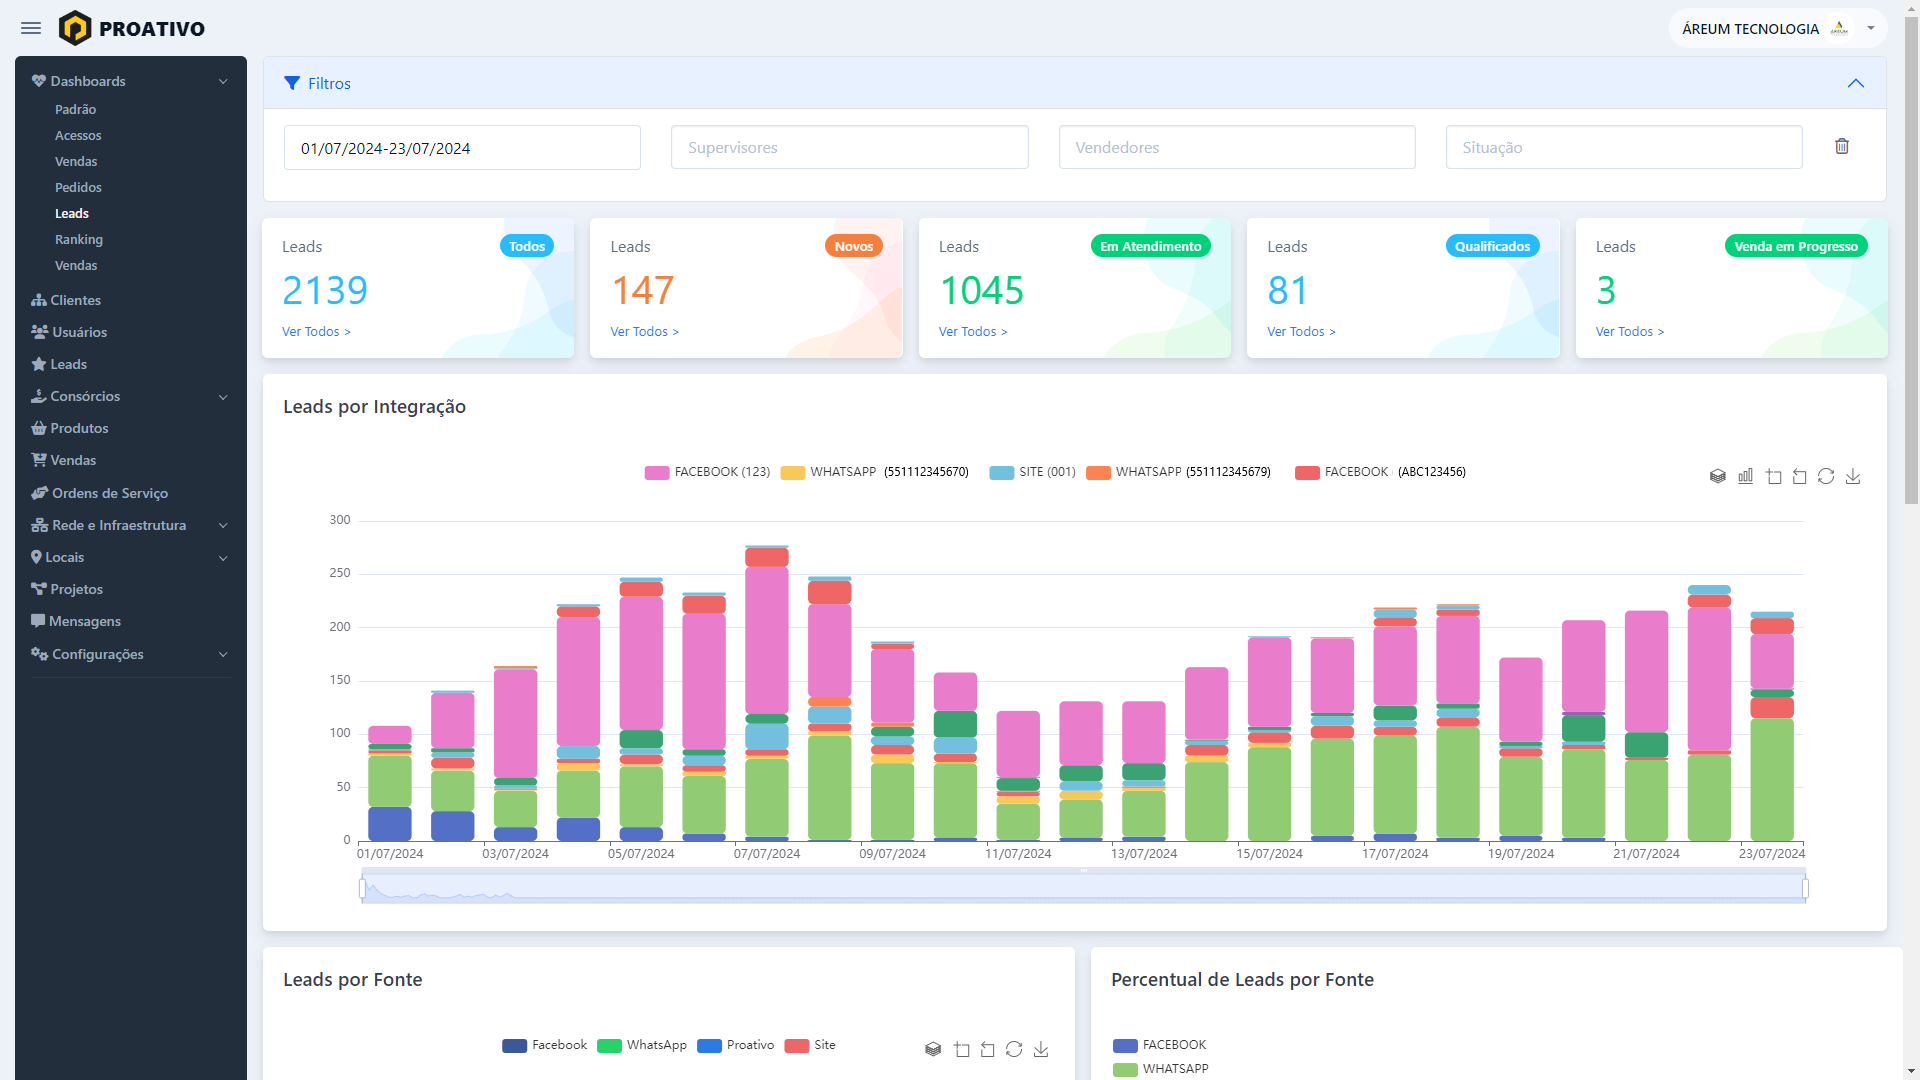Image resolution: width=1920 pixels, height=1080 pixels.
Task: Download Leads por Integração chart as image
Action: pos(1853,476)
